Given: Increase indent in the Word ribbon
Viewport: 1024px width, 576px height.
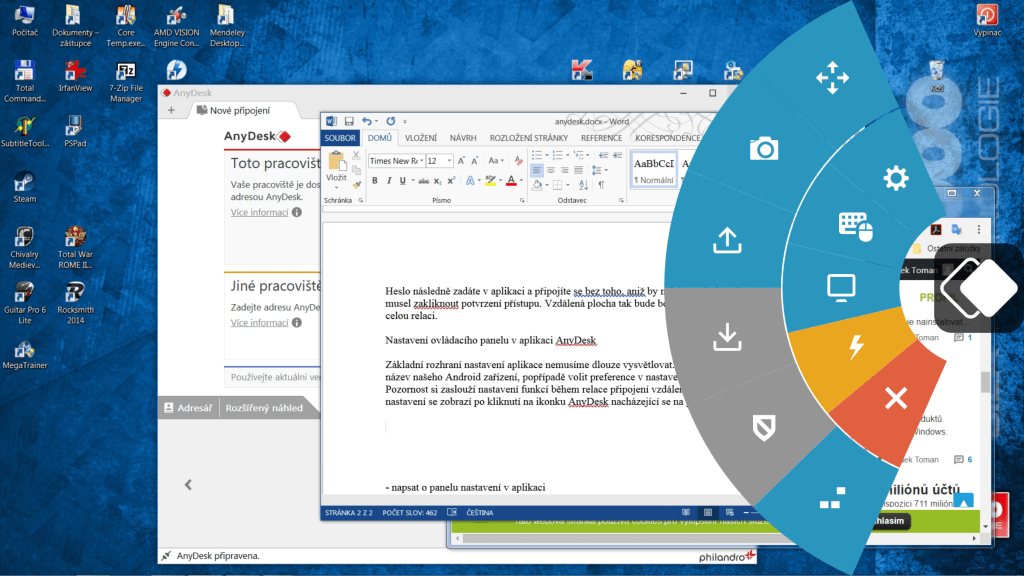Looking at the screenshot, I should click(x=618, y=155).
